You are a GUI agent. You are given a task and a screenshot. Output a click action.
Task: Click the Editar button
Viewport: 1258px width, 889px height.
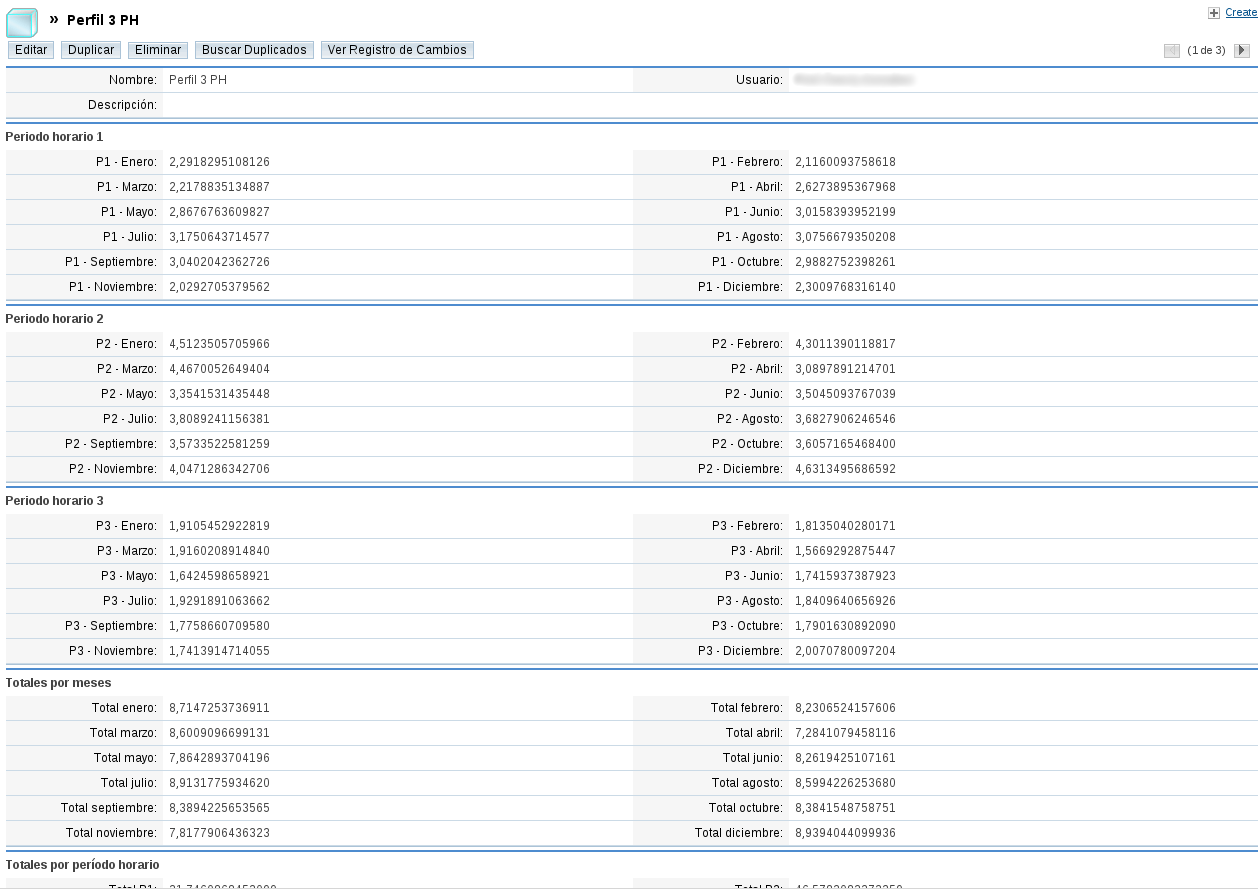pyautogui.click(x=29, y=49)
